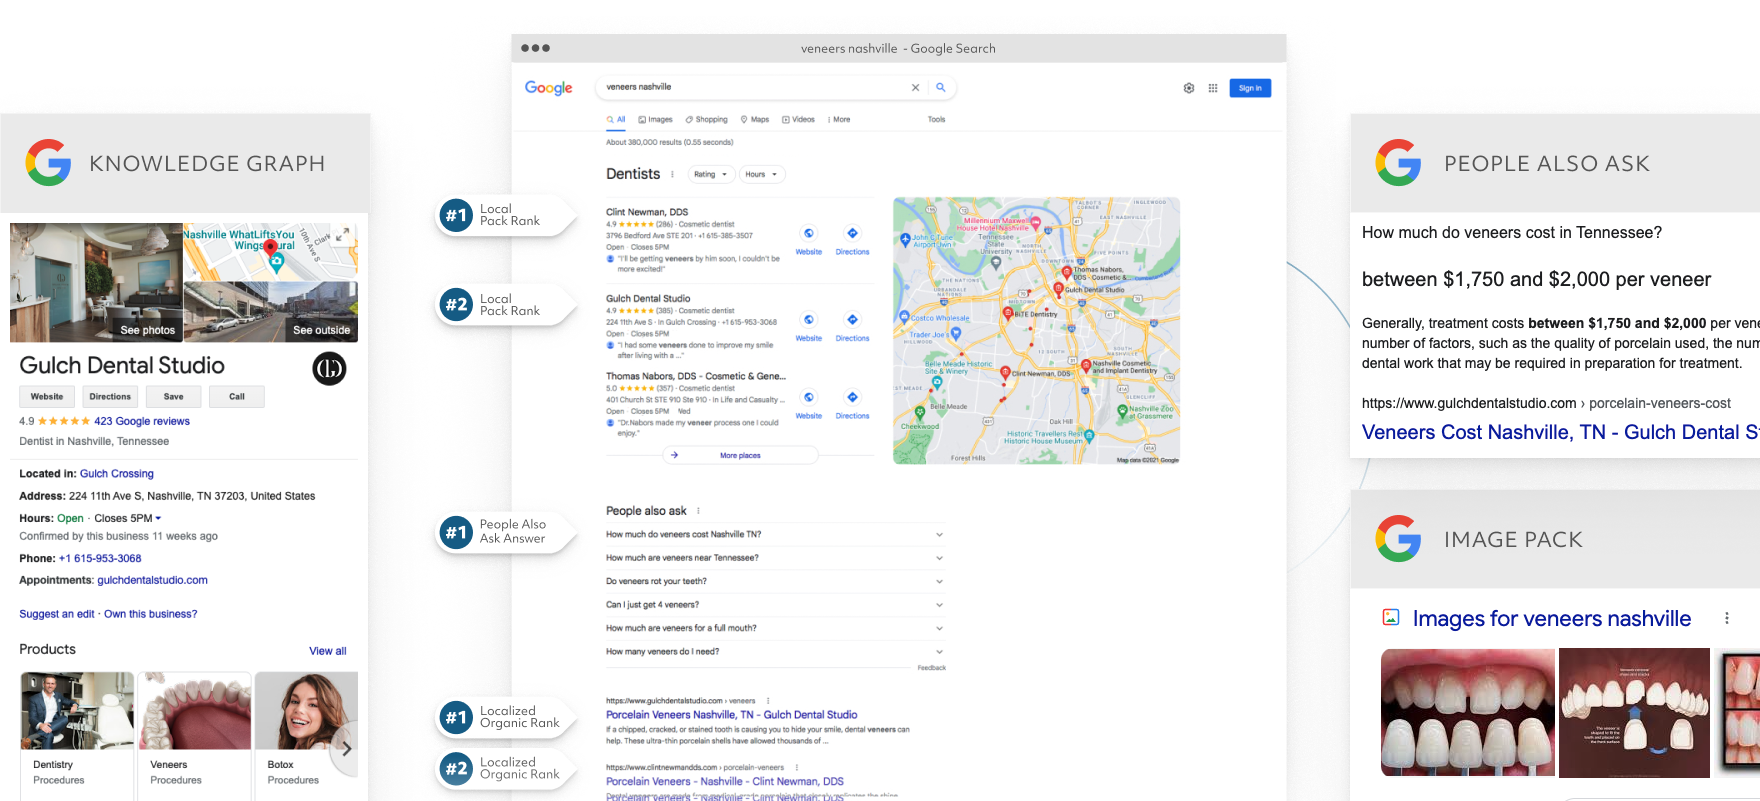1760x801 pixels.
Task: Expand the knowledge graph map with arrows icon
Action: pos(342,234)
